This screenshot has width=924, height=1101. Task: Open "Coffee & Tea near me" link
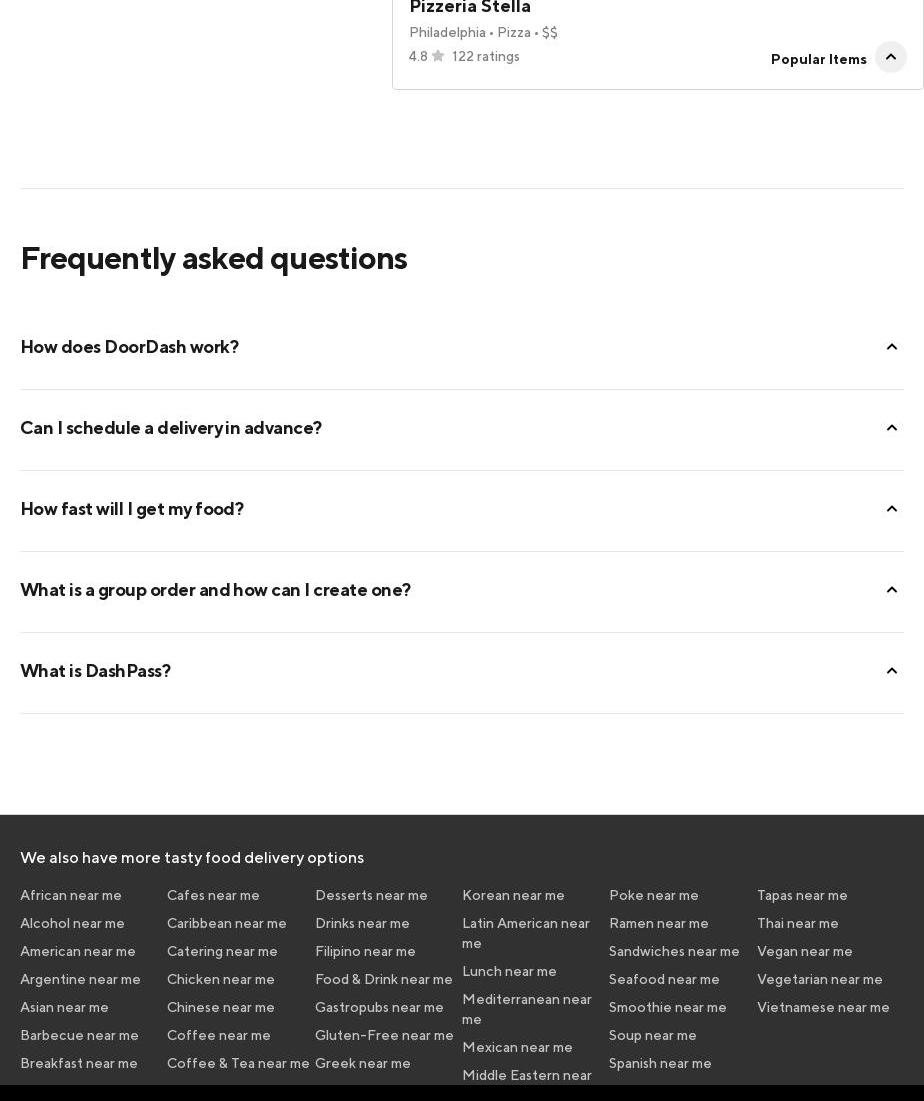pyautogui.click(x=238, y=1063)
